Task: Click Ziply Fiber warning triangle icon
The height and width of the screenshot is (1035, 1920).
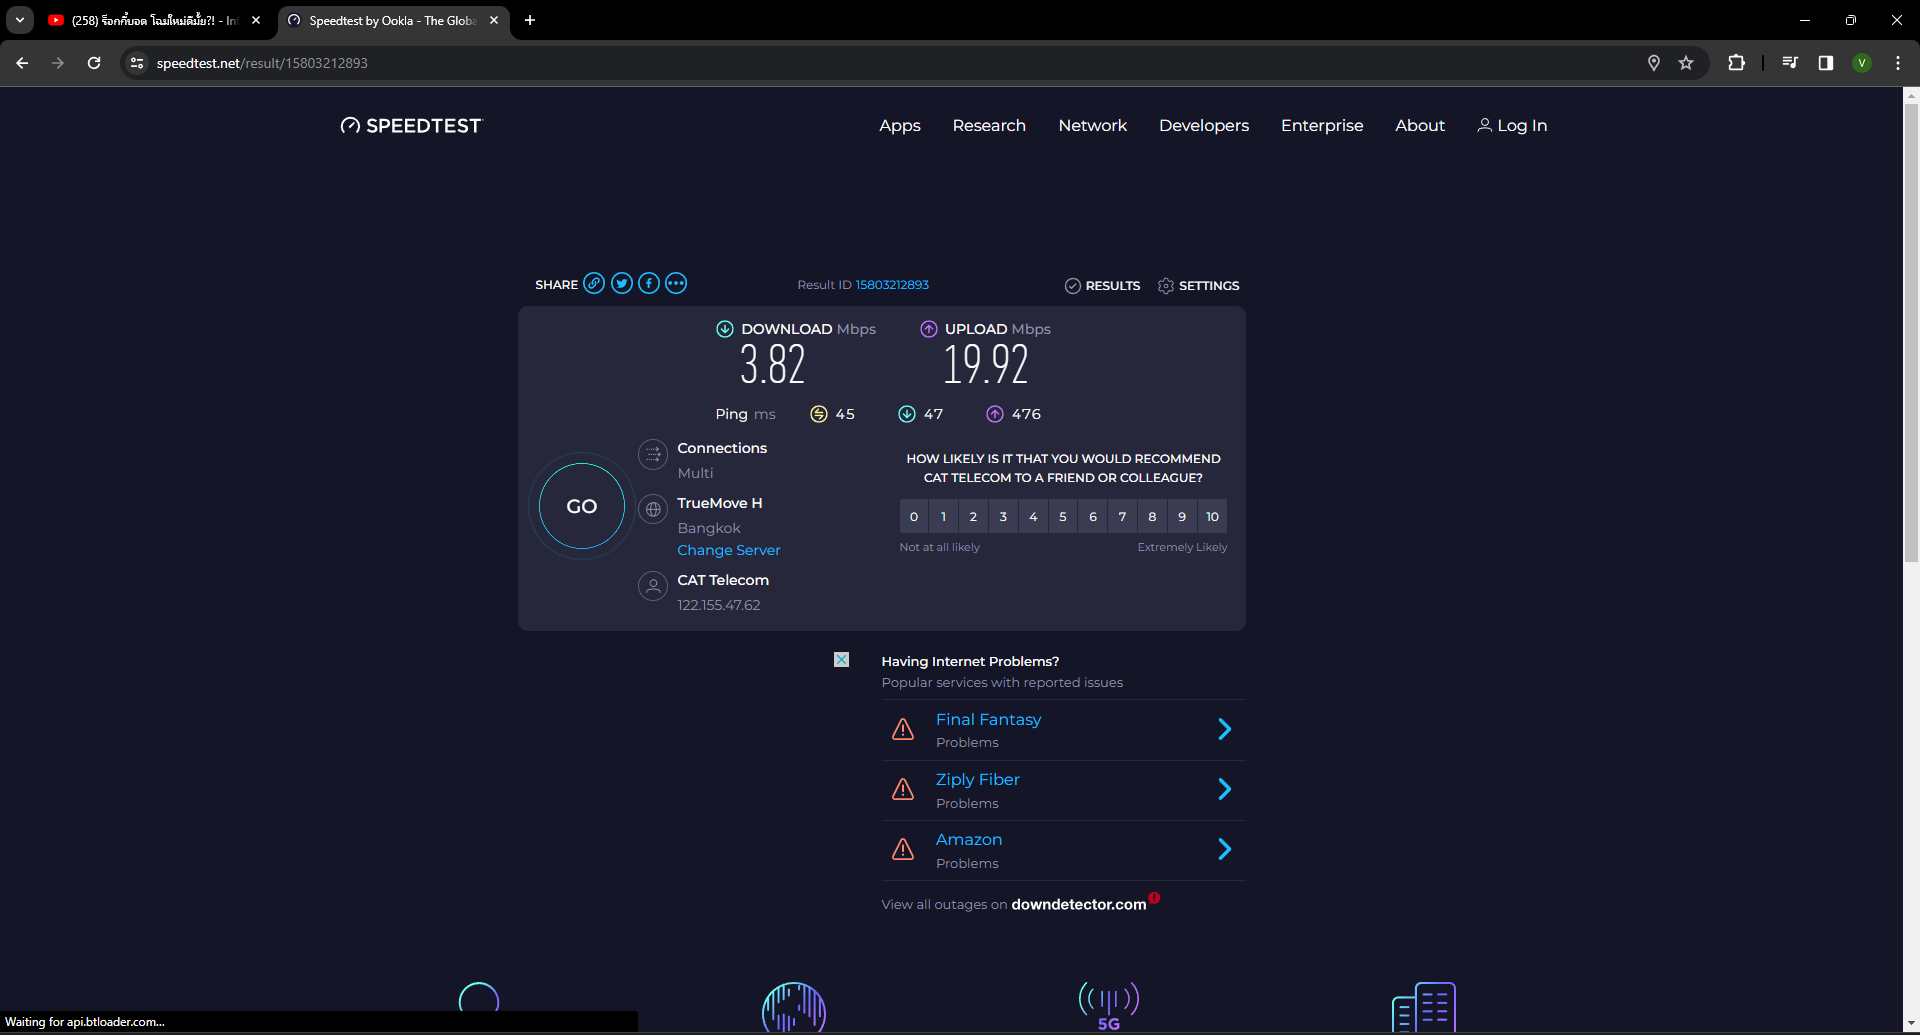Action: [x=903, y=789]
